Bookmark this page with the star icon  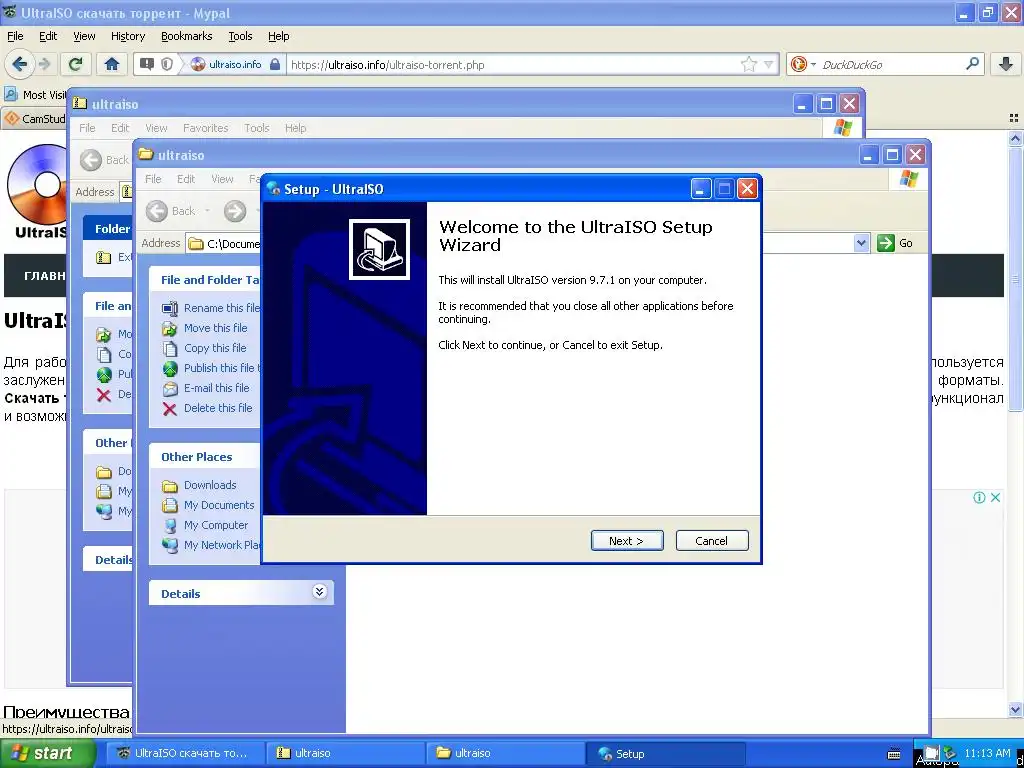tap(748, 64)
